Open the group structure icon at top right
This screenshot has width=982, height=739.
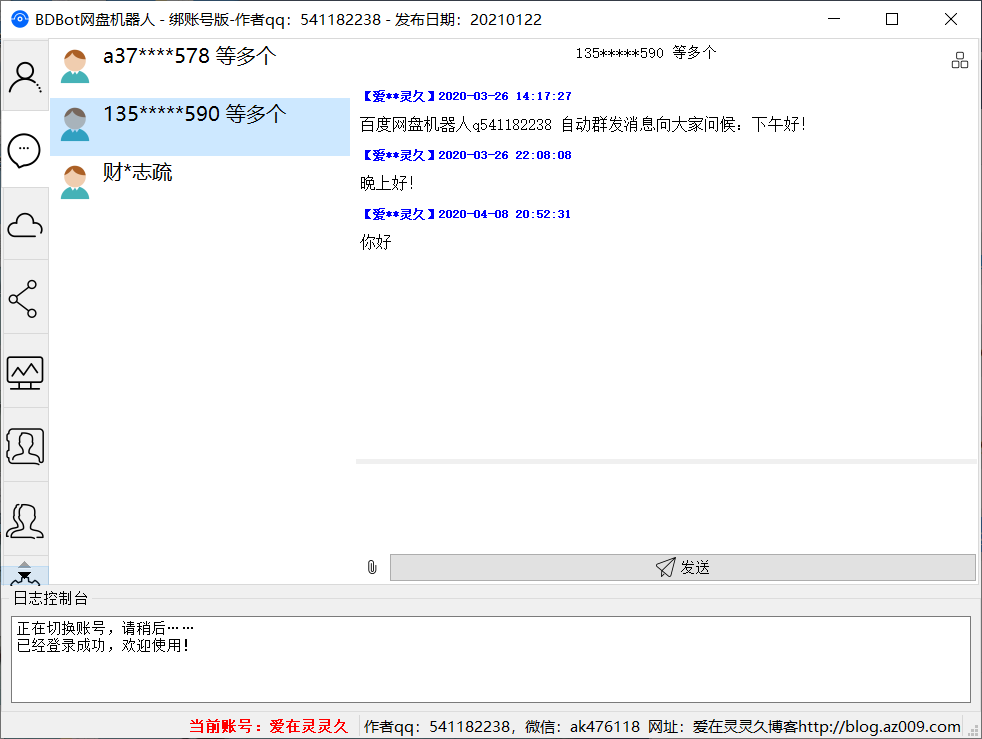(x=960, y=59)
